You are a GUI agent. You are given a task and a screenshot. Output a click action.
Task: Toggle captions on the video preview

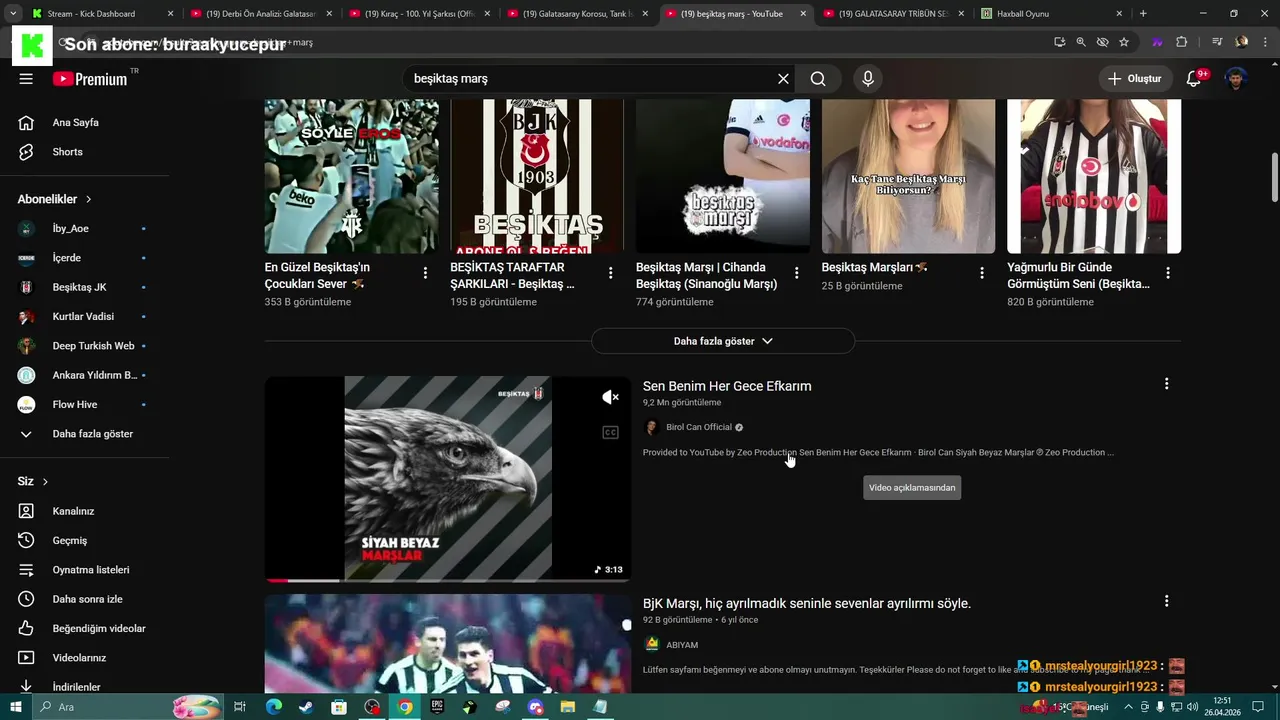pos(610,432)
